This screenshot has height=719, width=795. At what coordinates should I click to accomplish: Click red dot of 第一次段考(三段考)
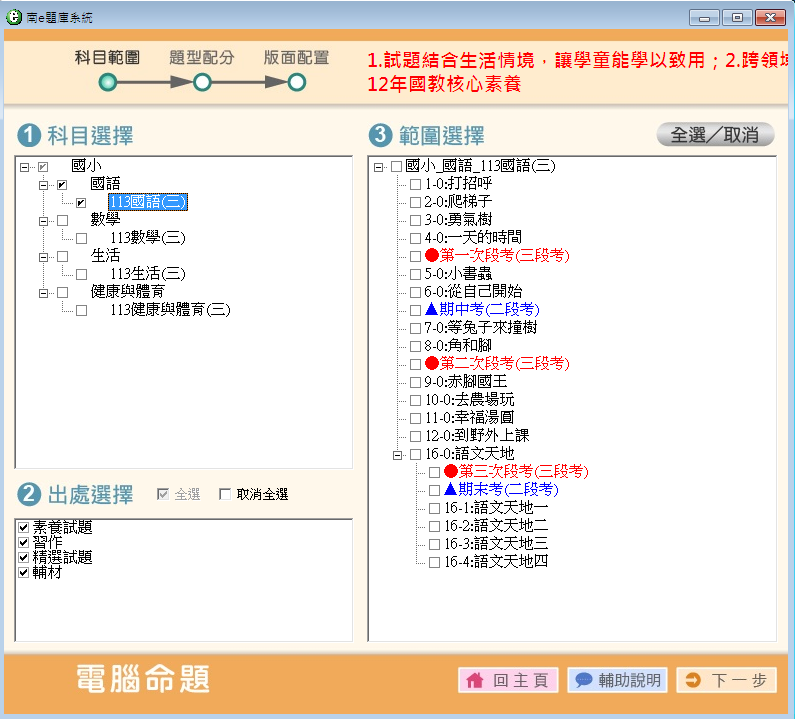431,255
